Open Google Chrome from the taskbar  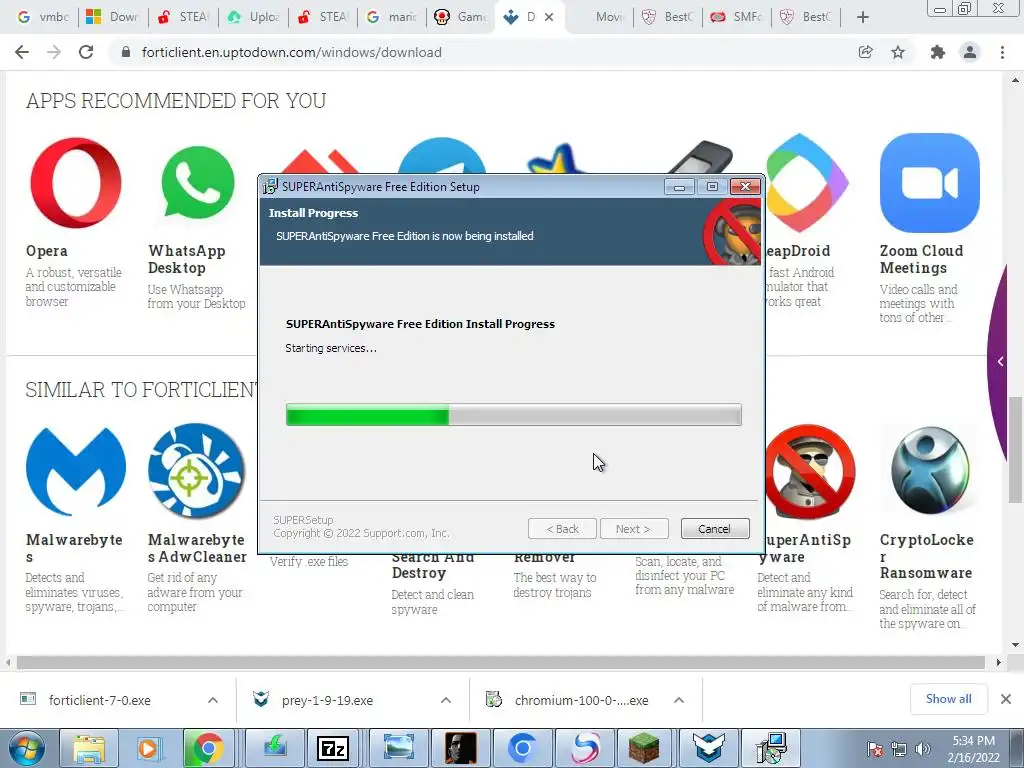click(x=208, y=748)
